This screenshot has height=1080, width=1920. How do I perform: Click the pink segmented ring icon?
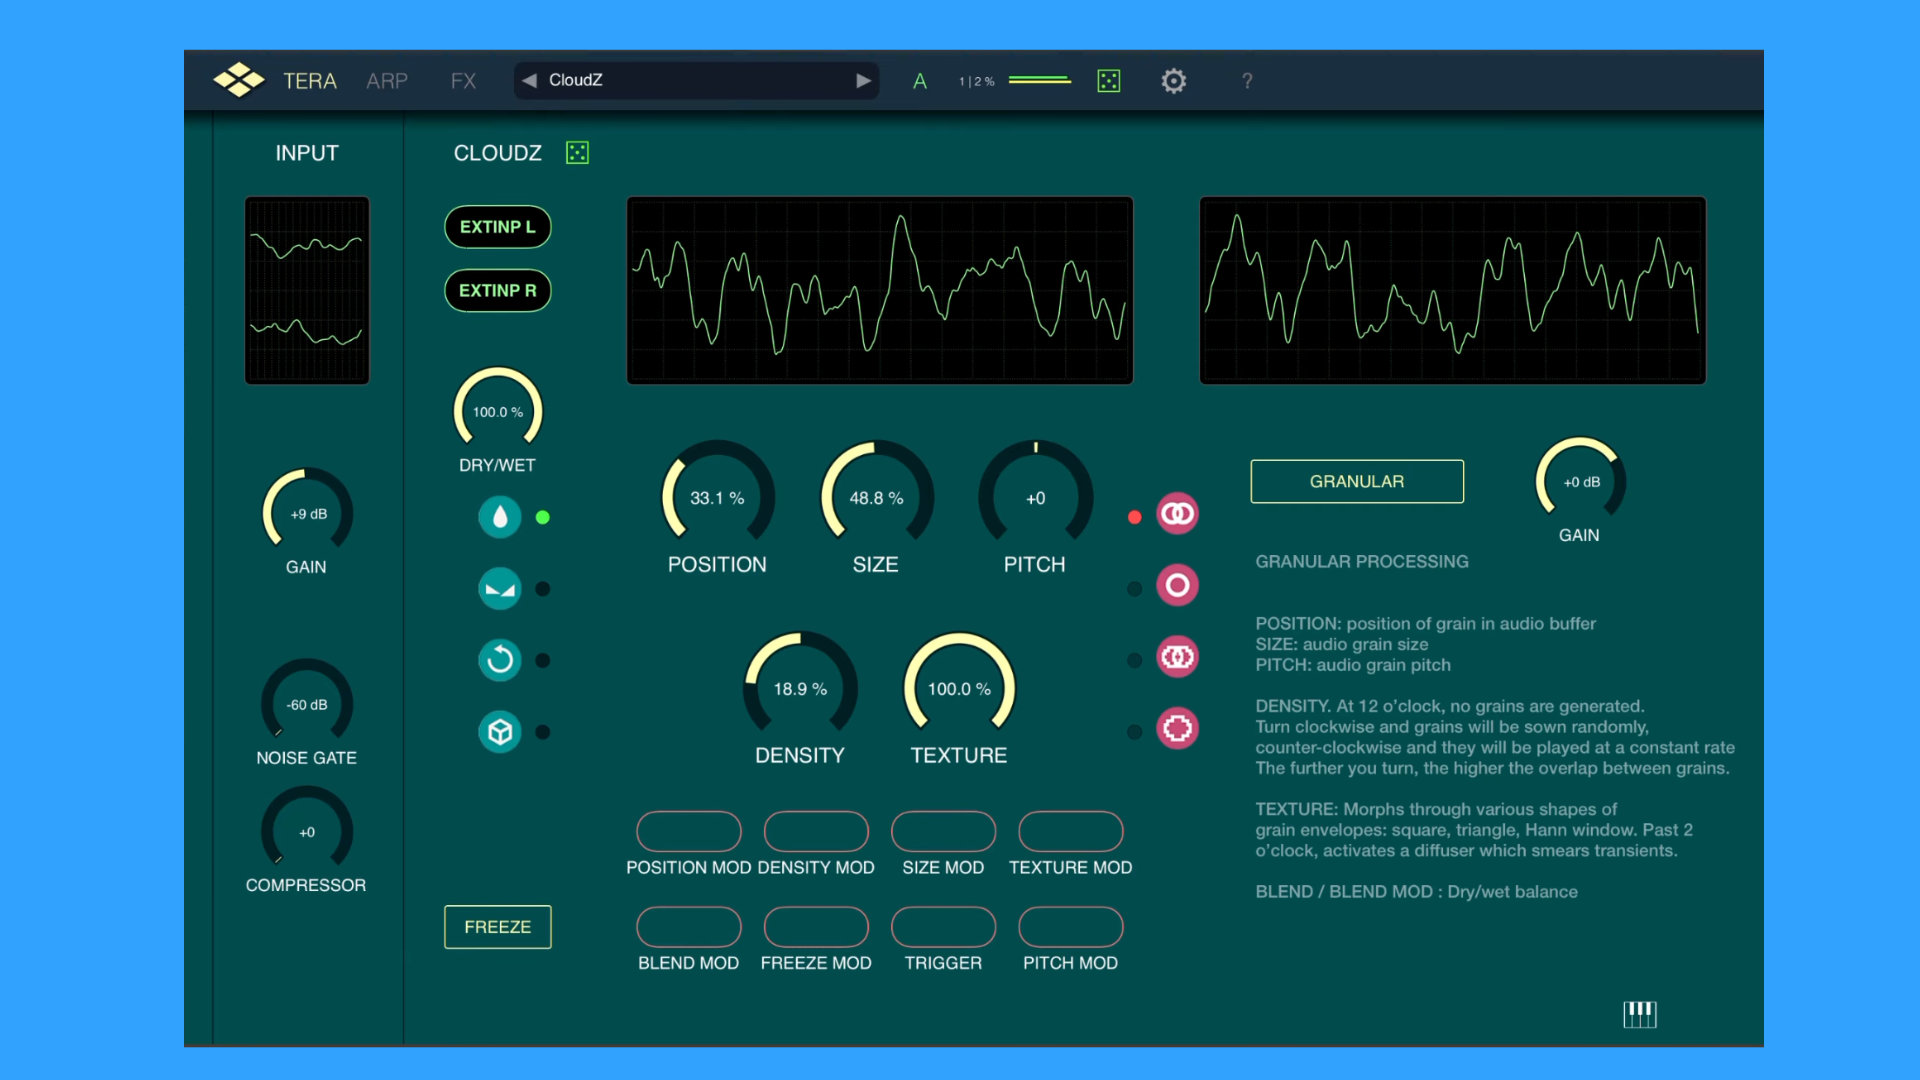click(x=1178, y=729)
